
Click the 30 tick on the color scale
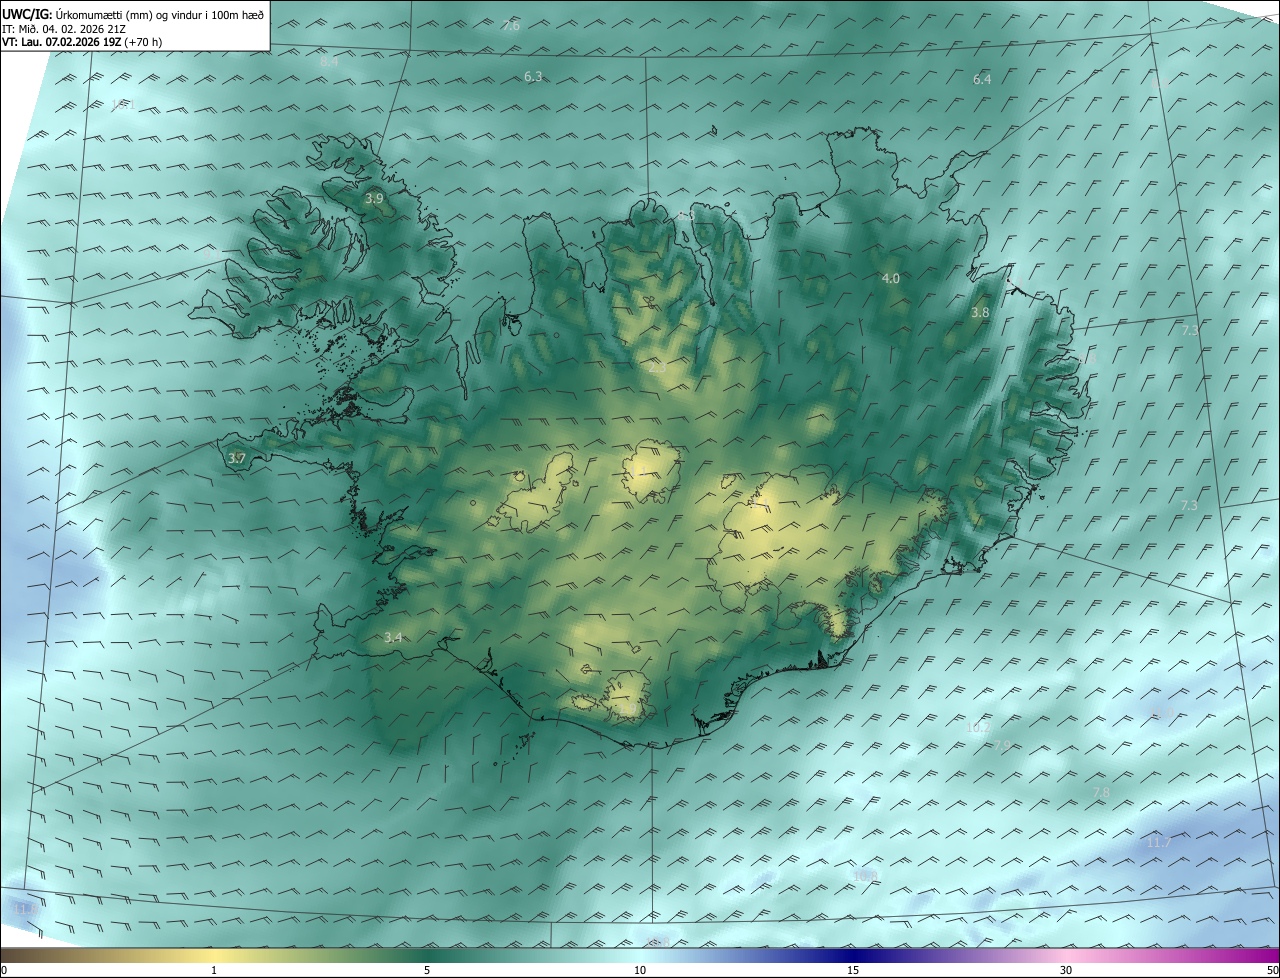(1066, 970)
